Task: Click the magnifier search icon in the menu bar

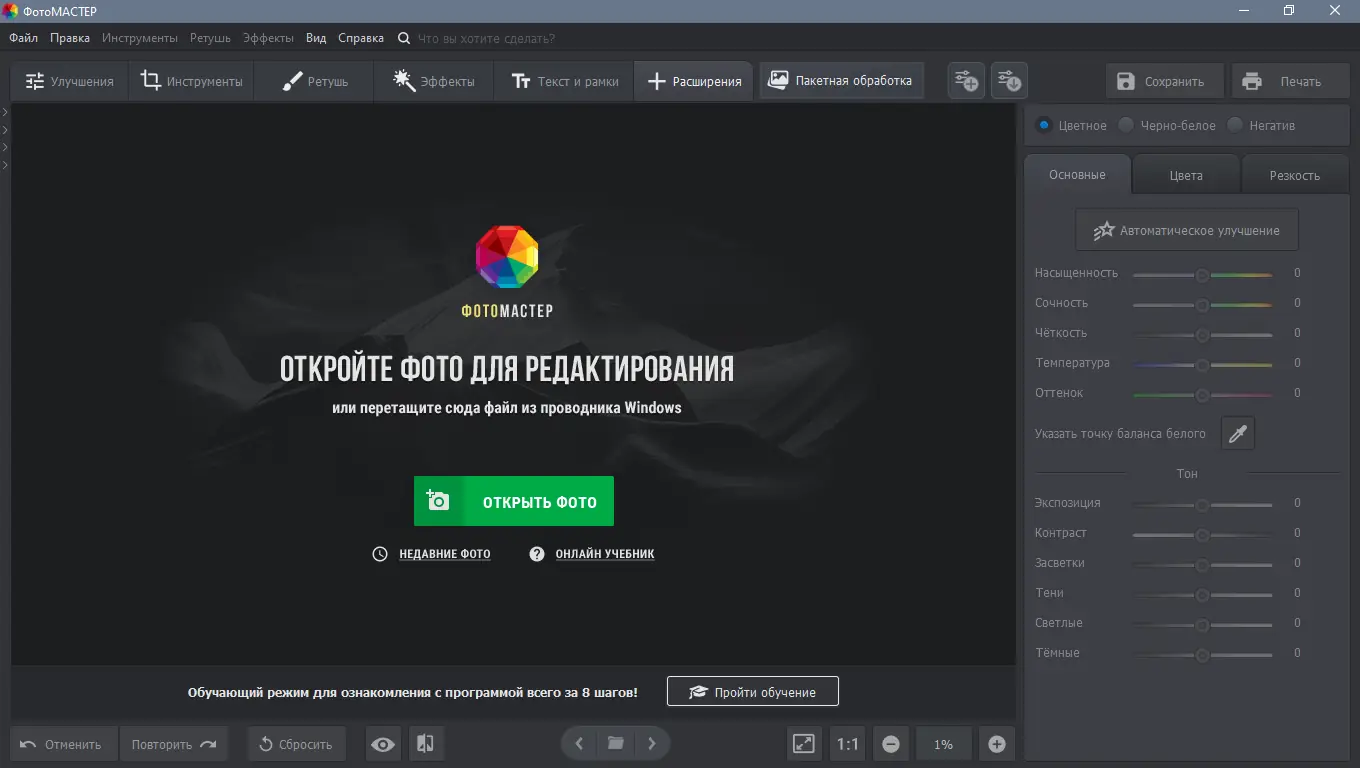Action: [404, 38]
